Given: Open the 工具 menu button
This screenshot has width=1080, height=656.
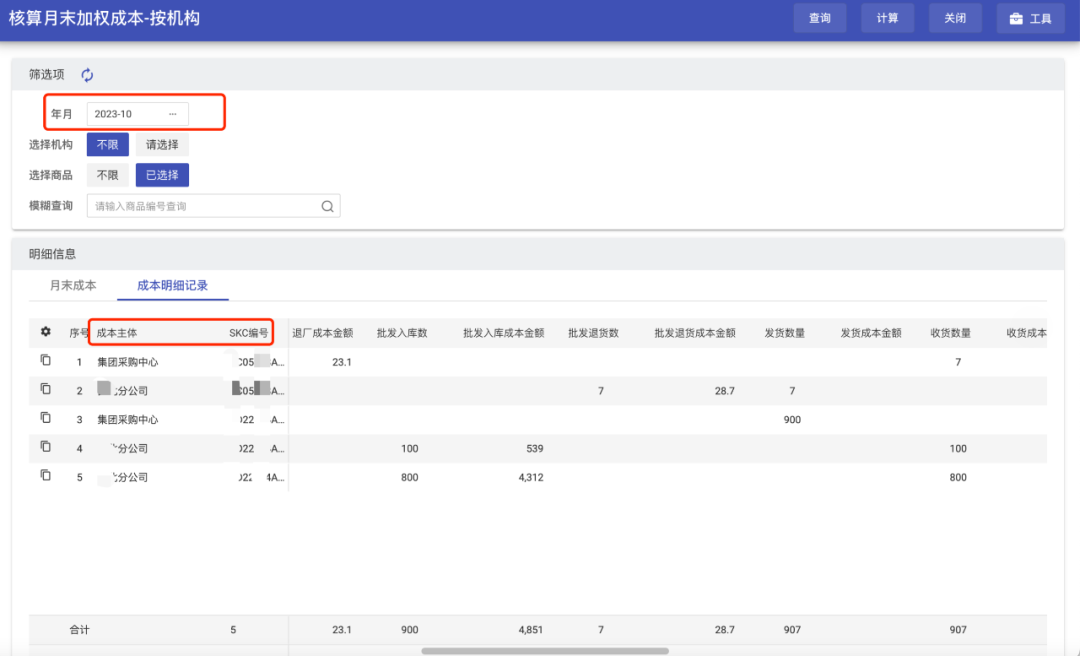Looking at the screenshot, I should (x=1030, y=19).
